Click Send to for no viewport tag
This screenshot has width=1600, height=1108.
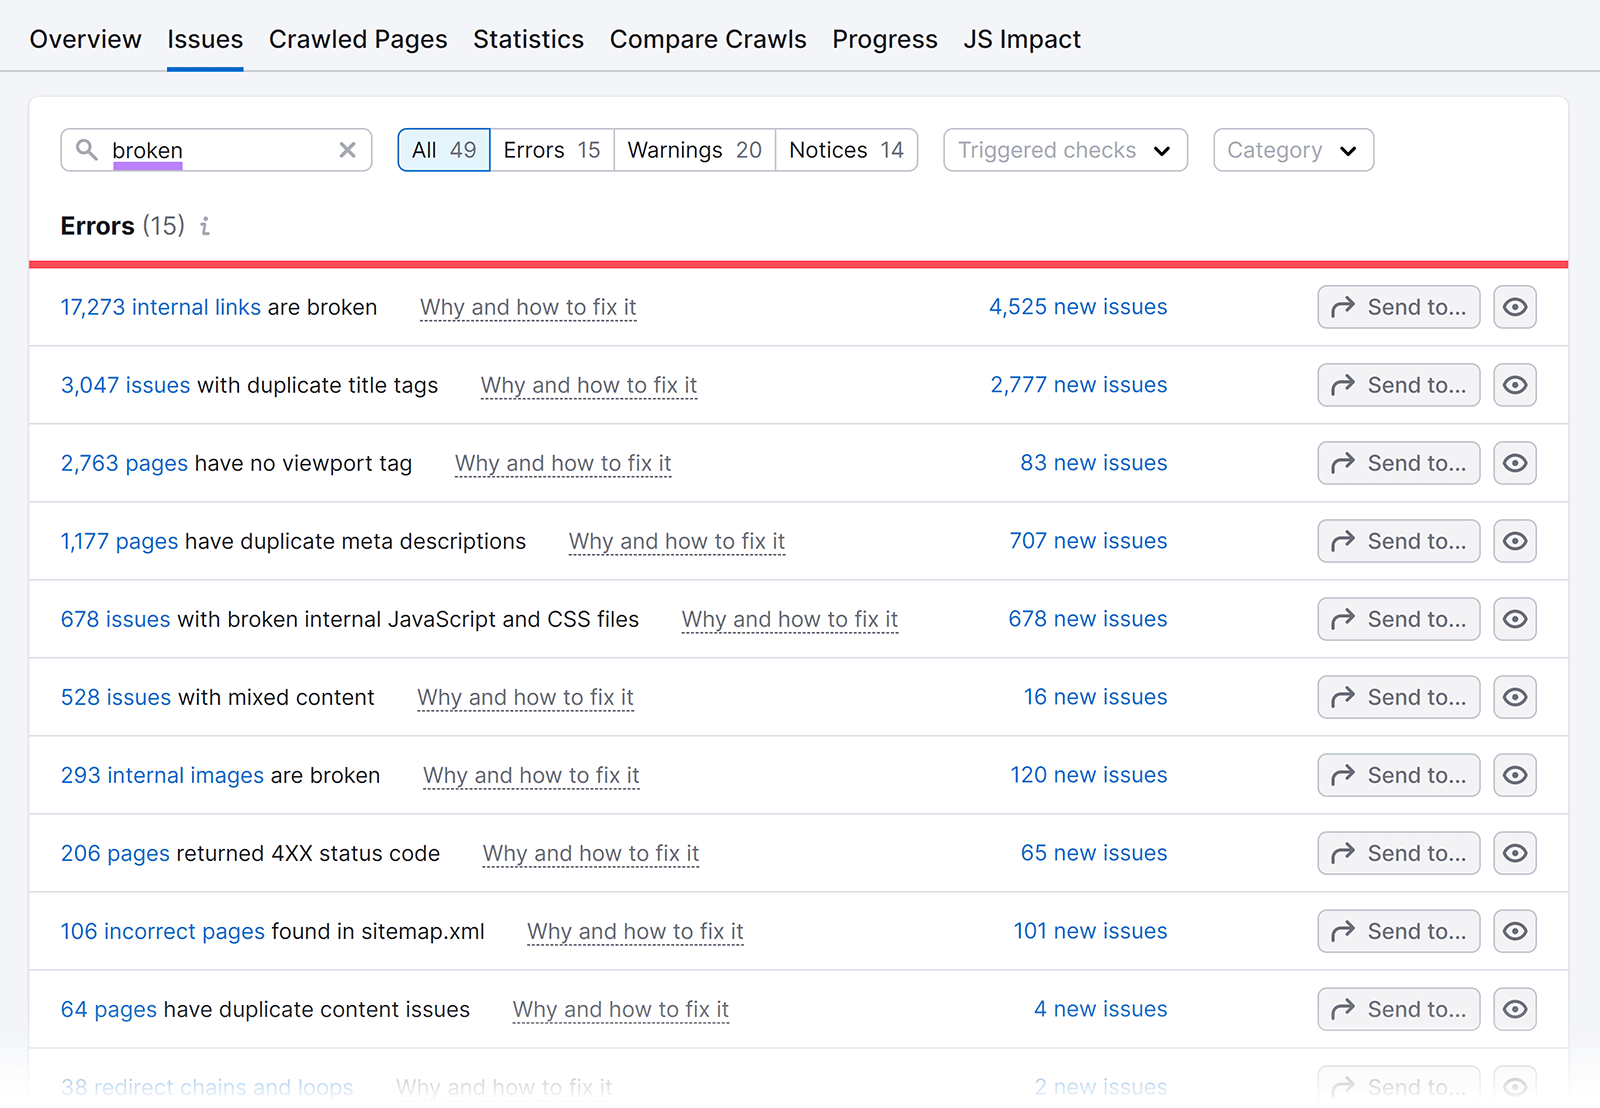(1398, 463)
